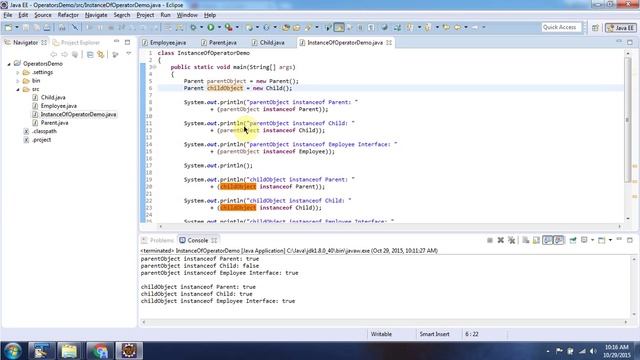Screen dimensions: 640x360
Task: Click the green Run button in toolbar
Action: coord(211,27)
